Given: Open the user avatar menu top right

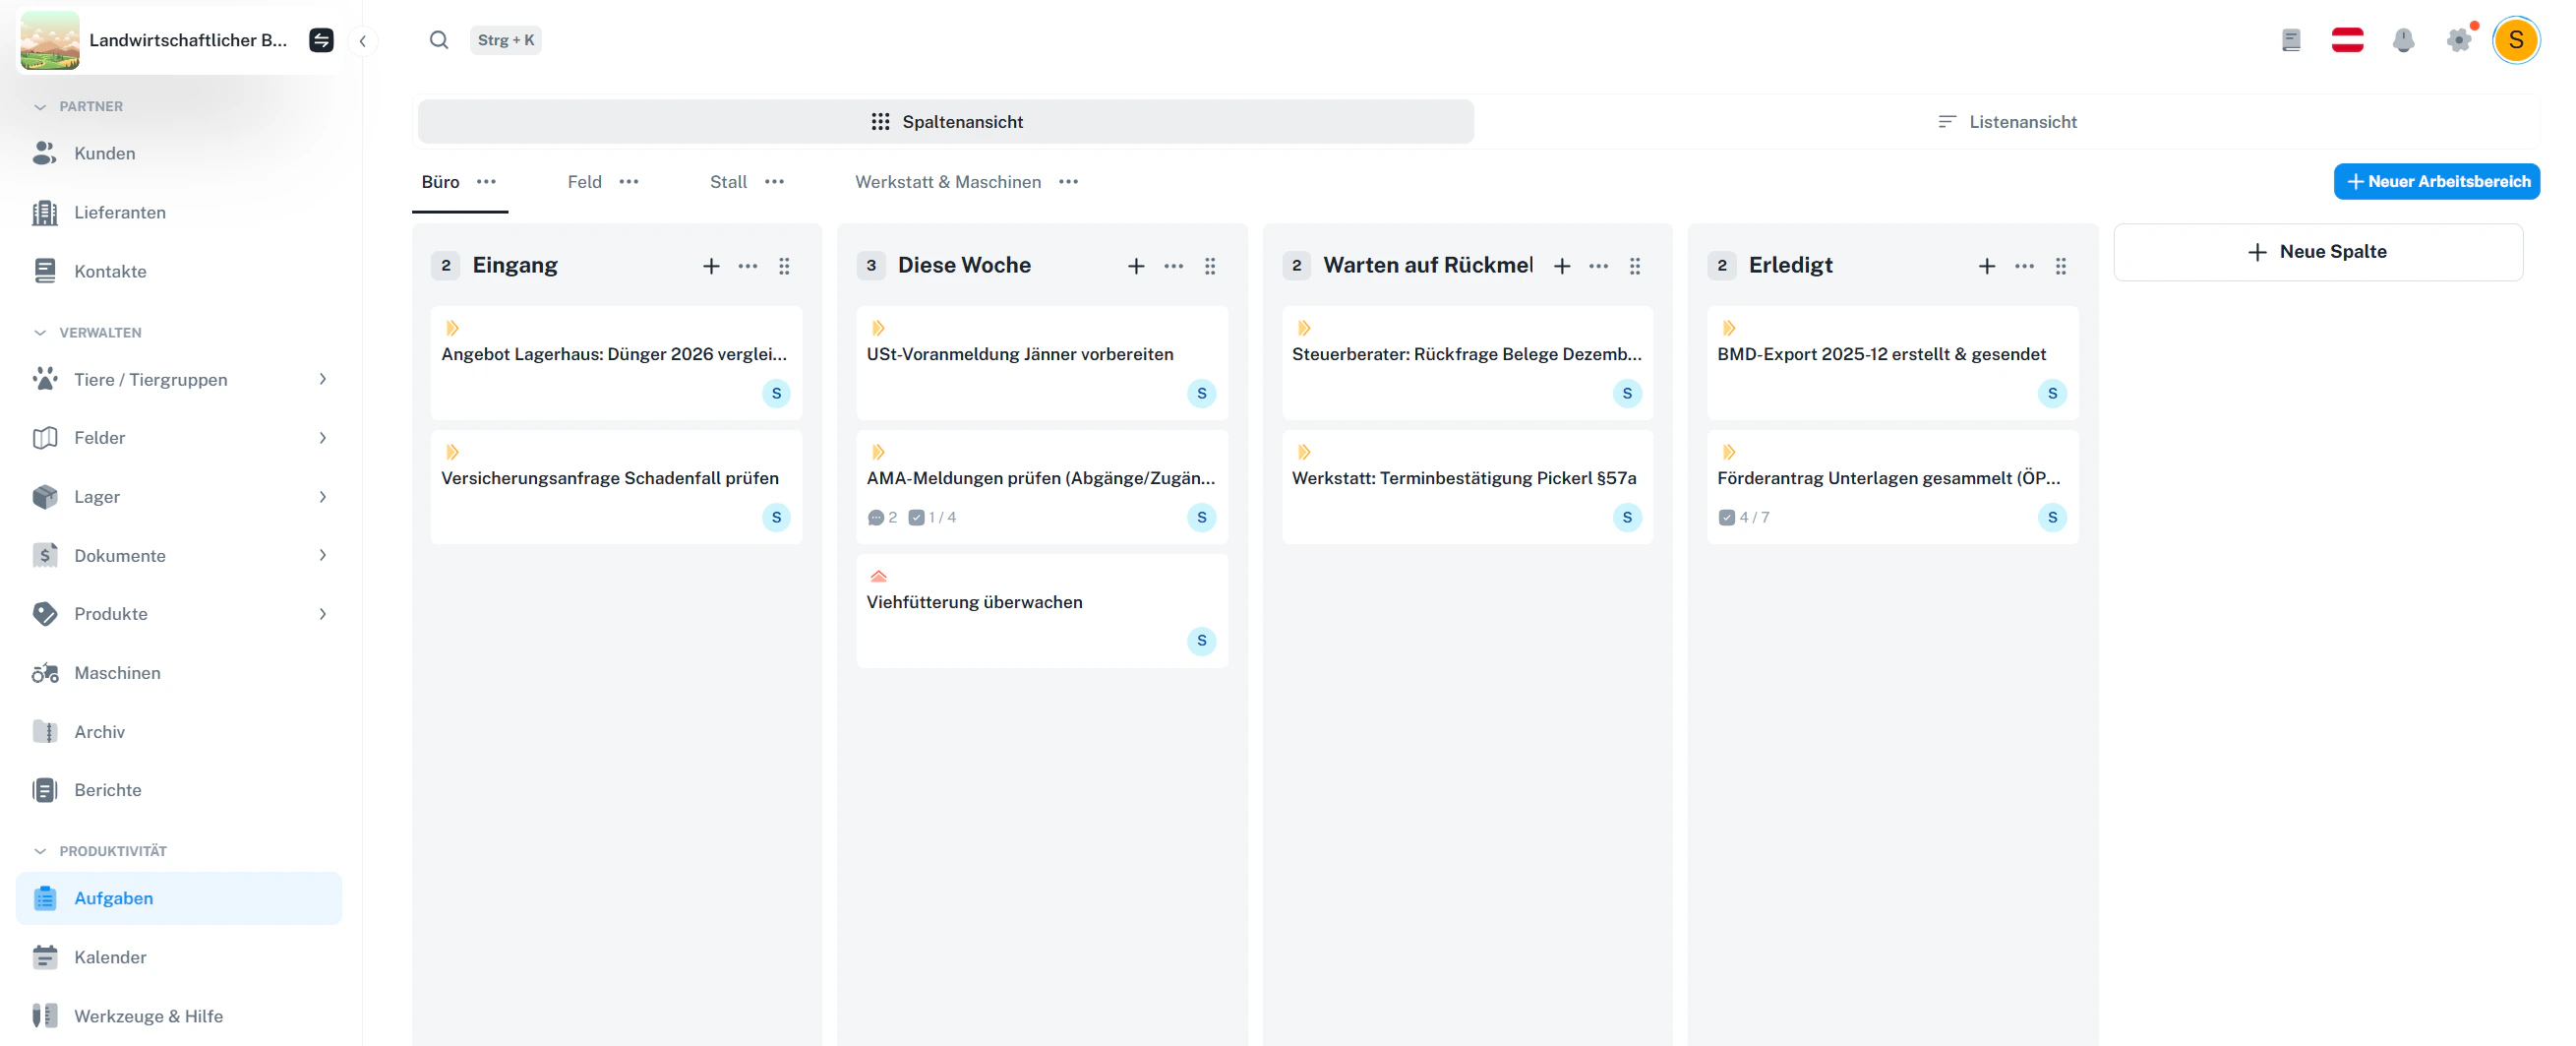Looking at the screenshot, I should click(2516, 40).
